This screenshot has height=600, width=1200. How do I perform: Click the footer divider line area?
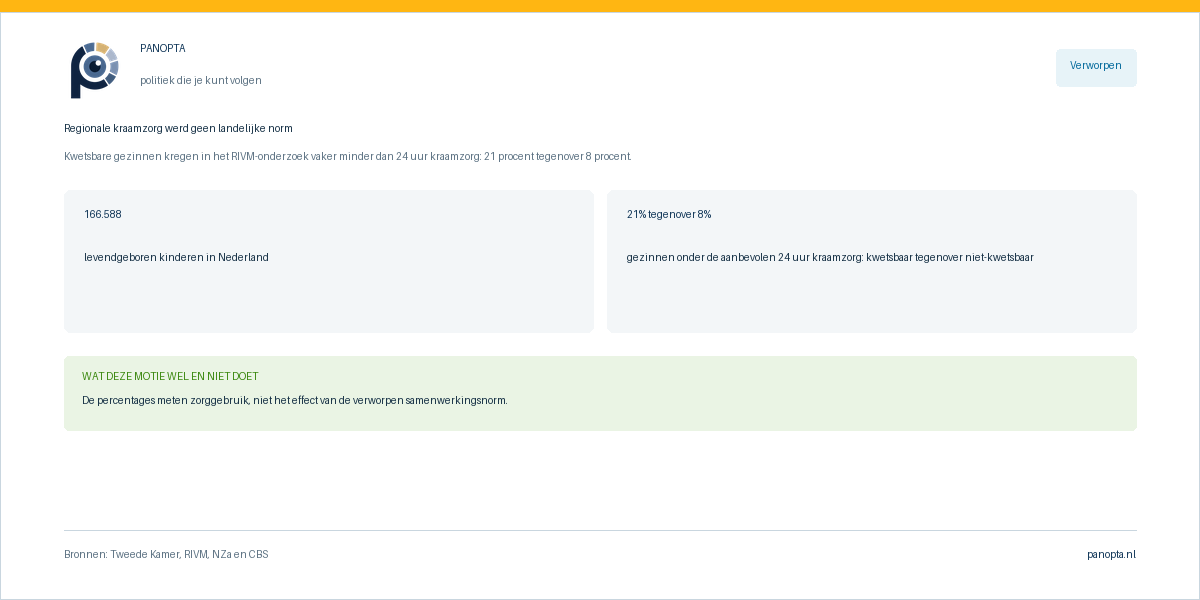(600, 530)
